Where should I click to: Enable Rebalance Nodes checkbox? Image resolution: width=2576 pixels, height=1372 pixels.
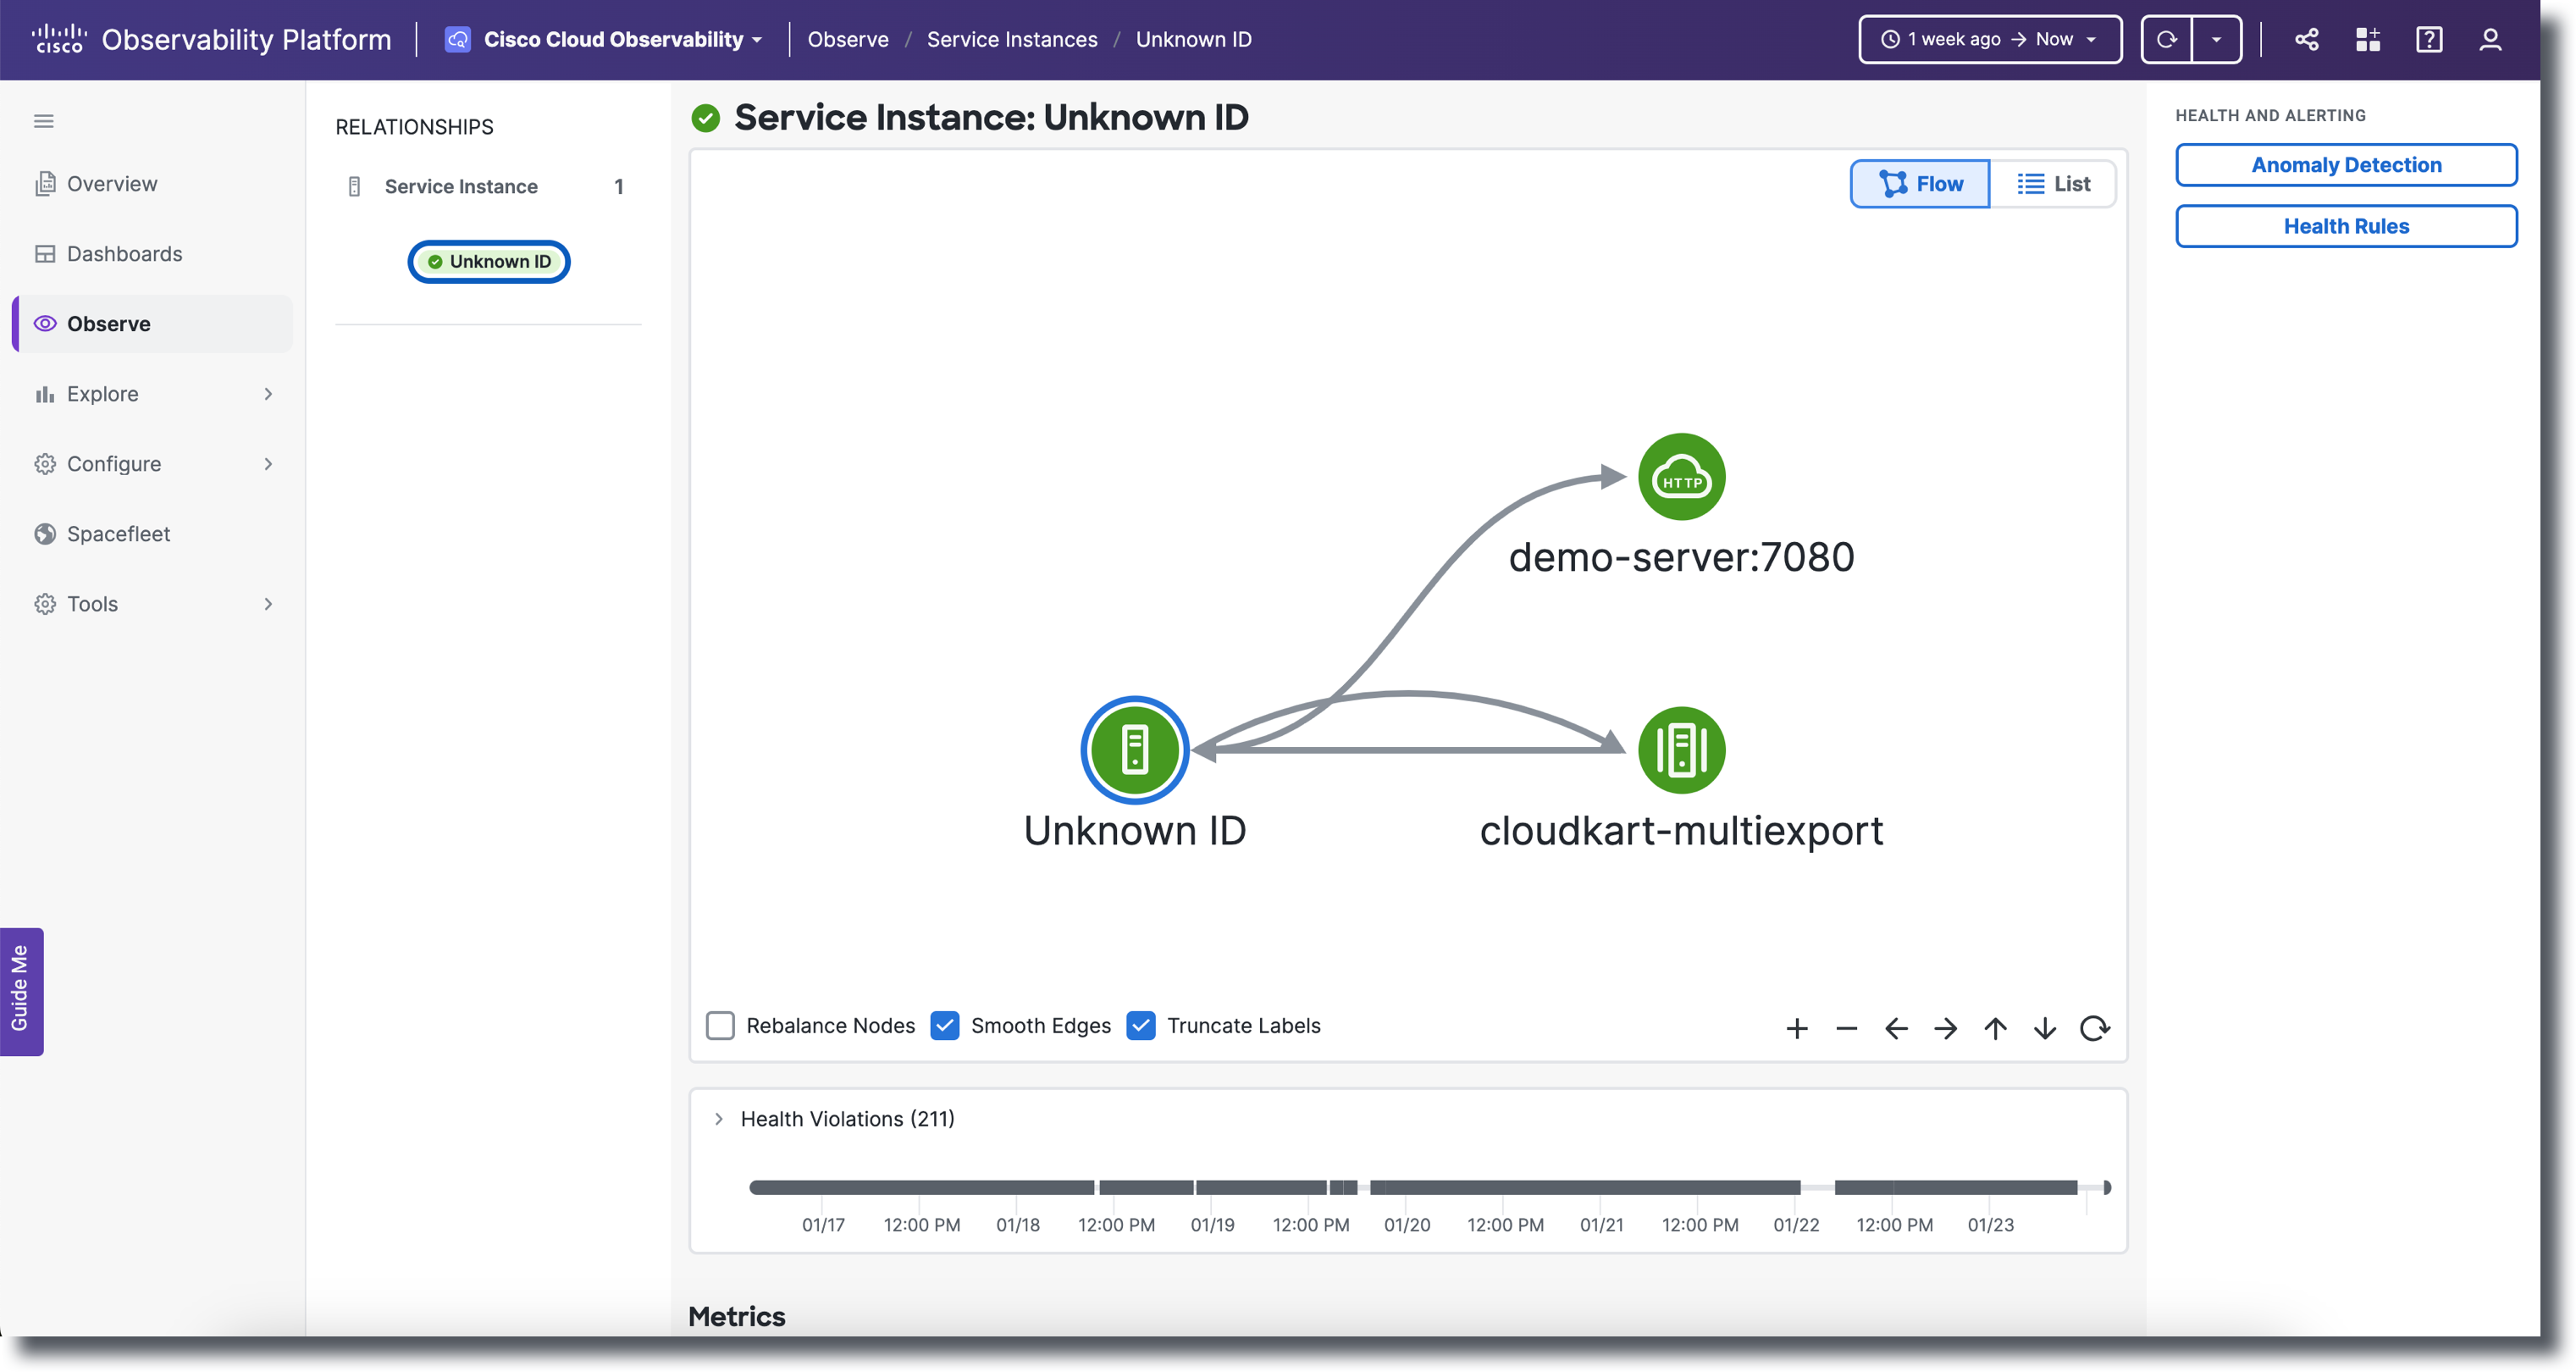[x=720, y=1026]
